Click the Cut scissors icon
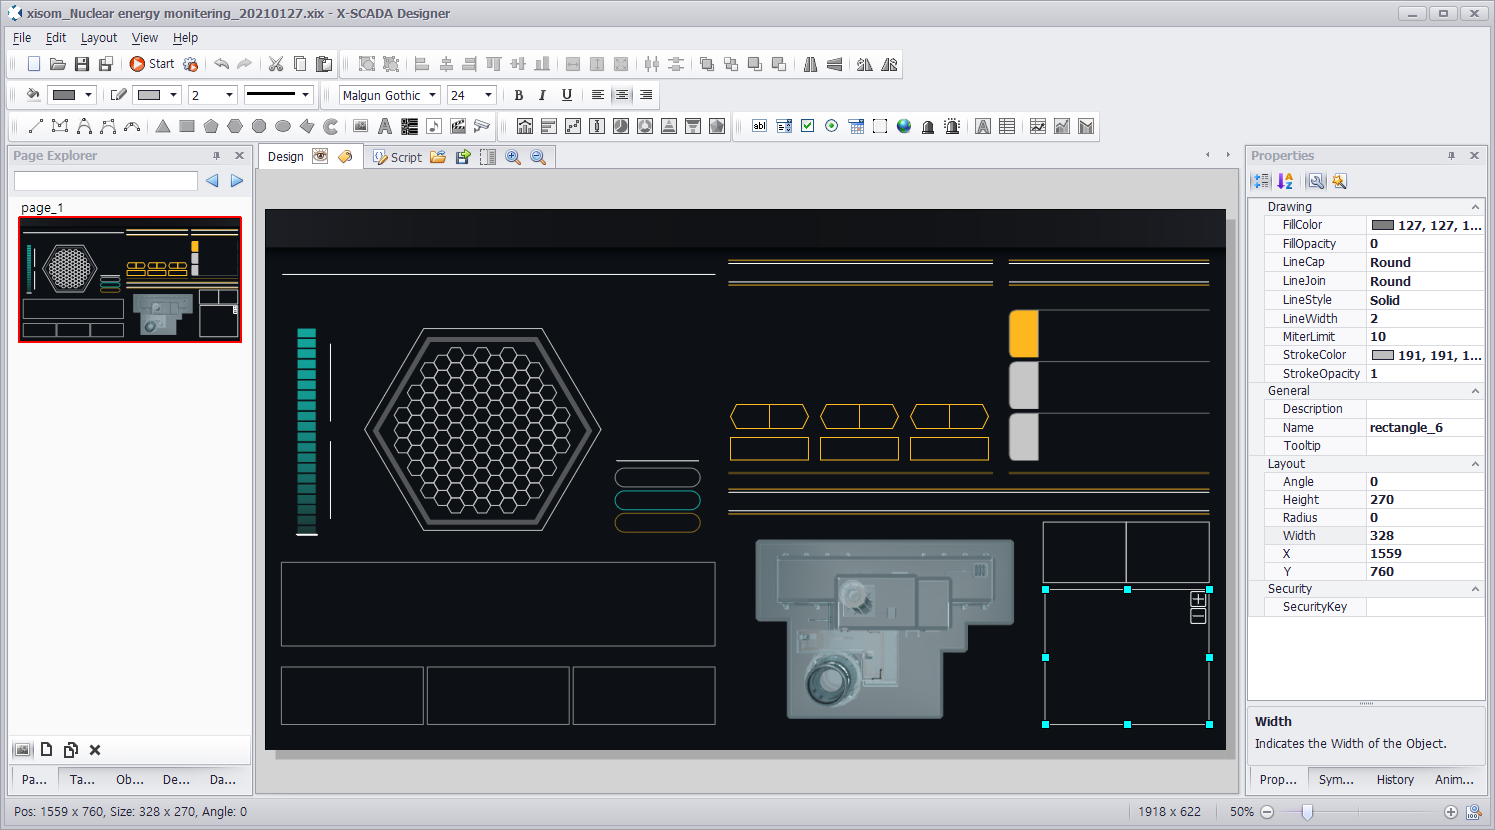Viewport: 1495px width, 830px height. tap(276, 64)
